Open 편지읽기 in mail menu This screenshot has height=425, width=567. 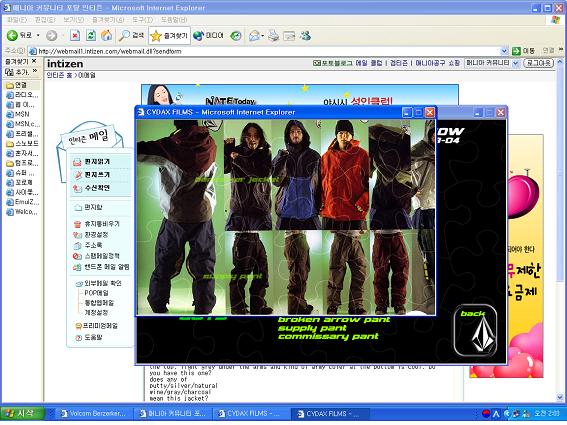(92, 162)
